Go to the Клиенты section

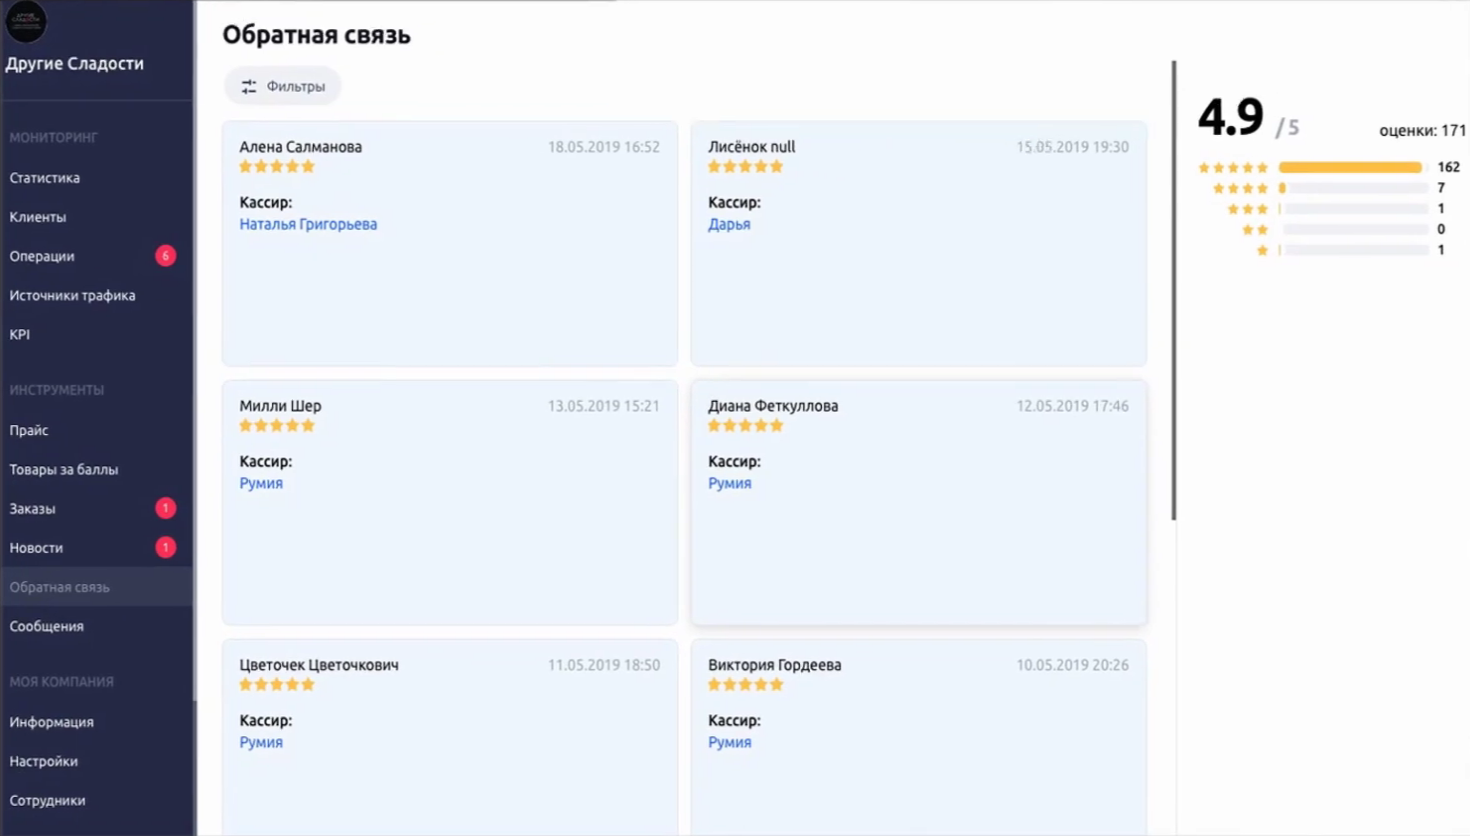pyautogui.click(x=38, y=217)
